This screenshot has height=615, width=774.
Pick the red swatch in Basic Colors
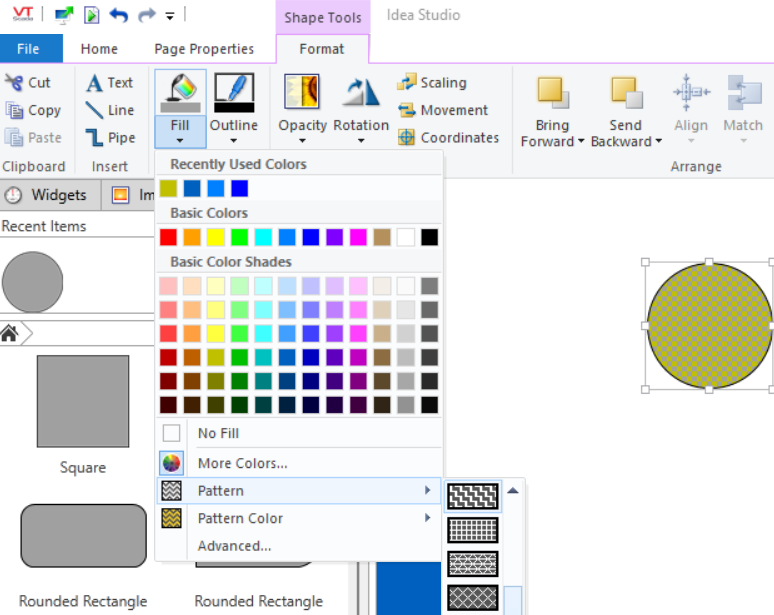coord(168,237)
